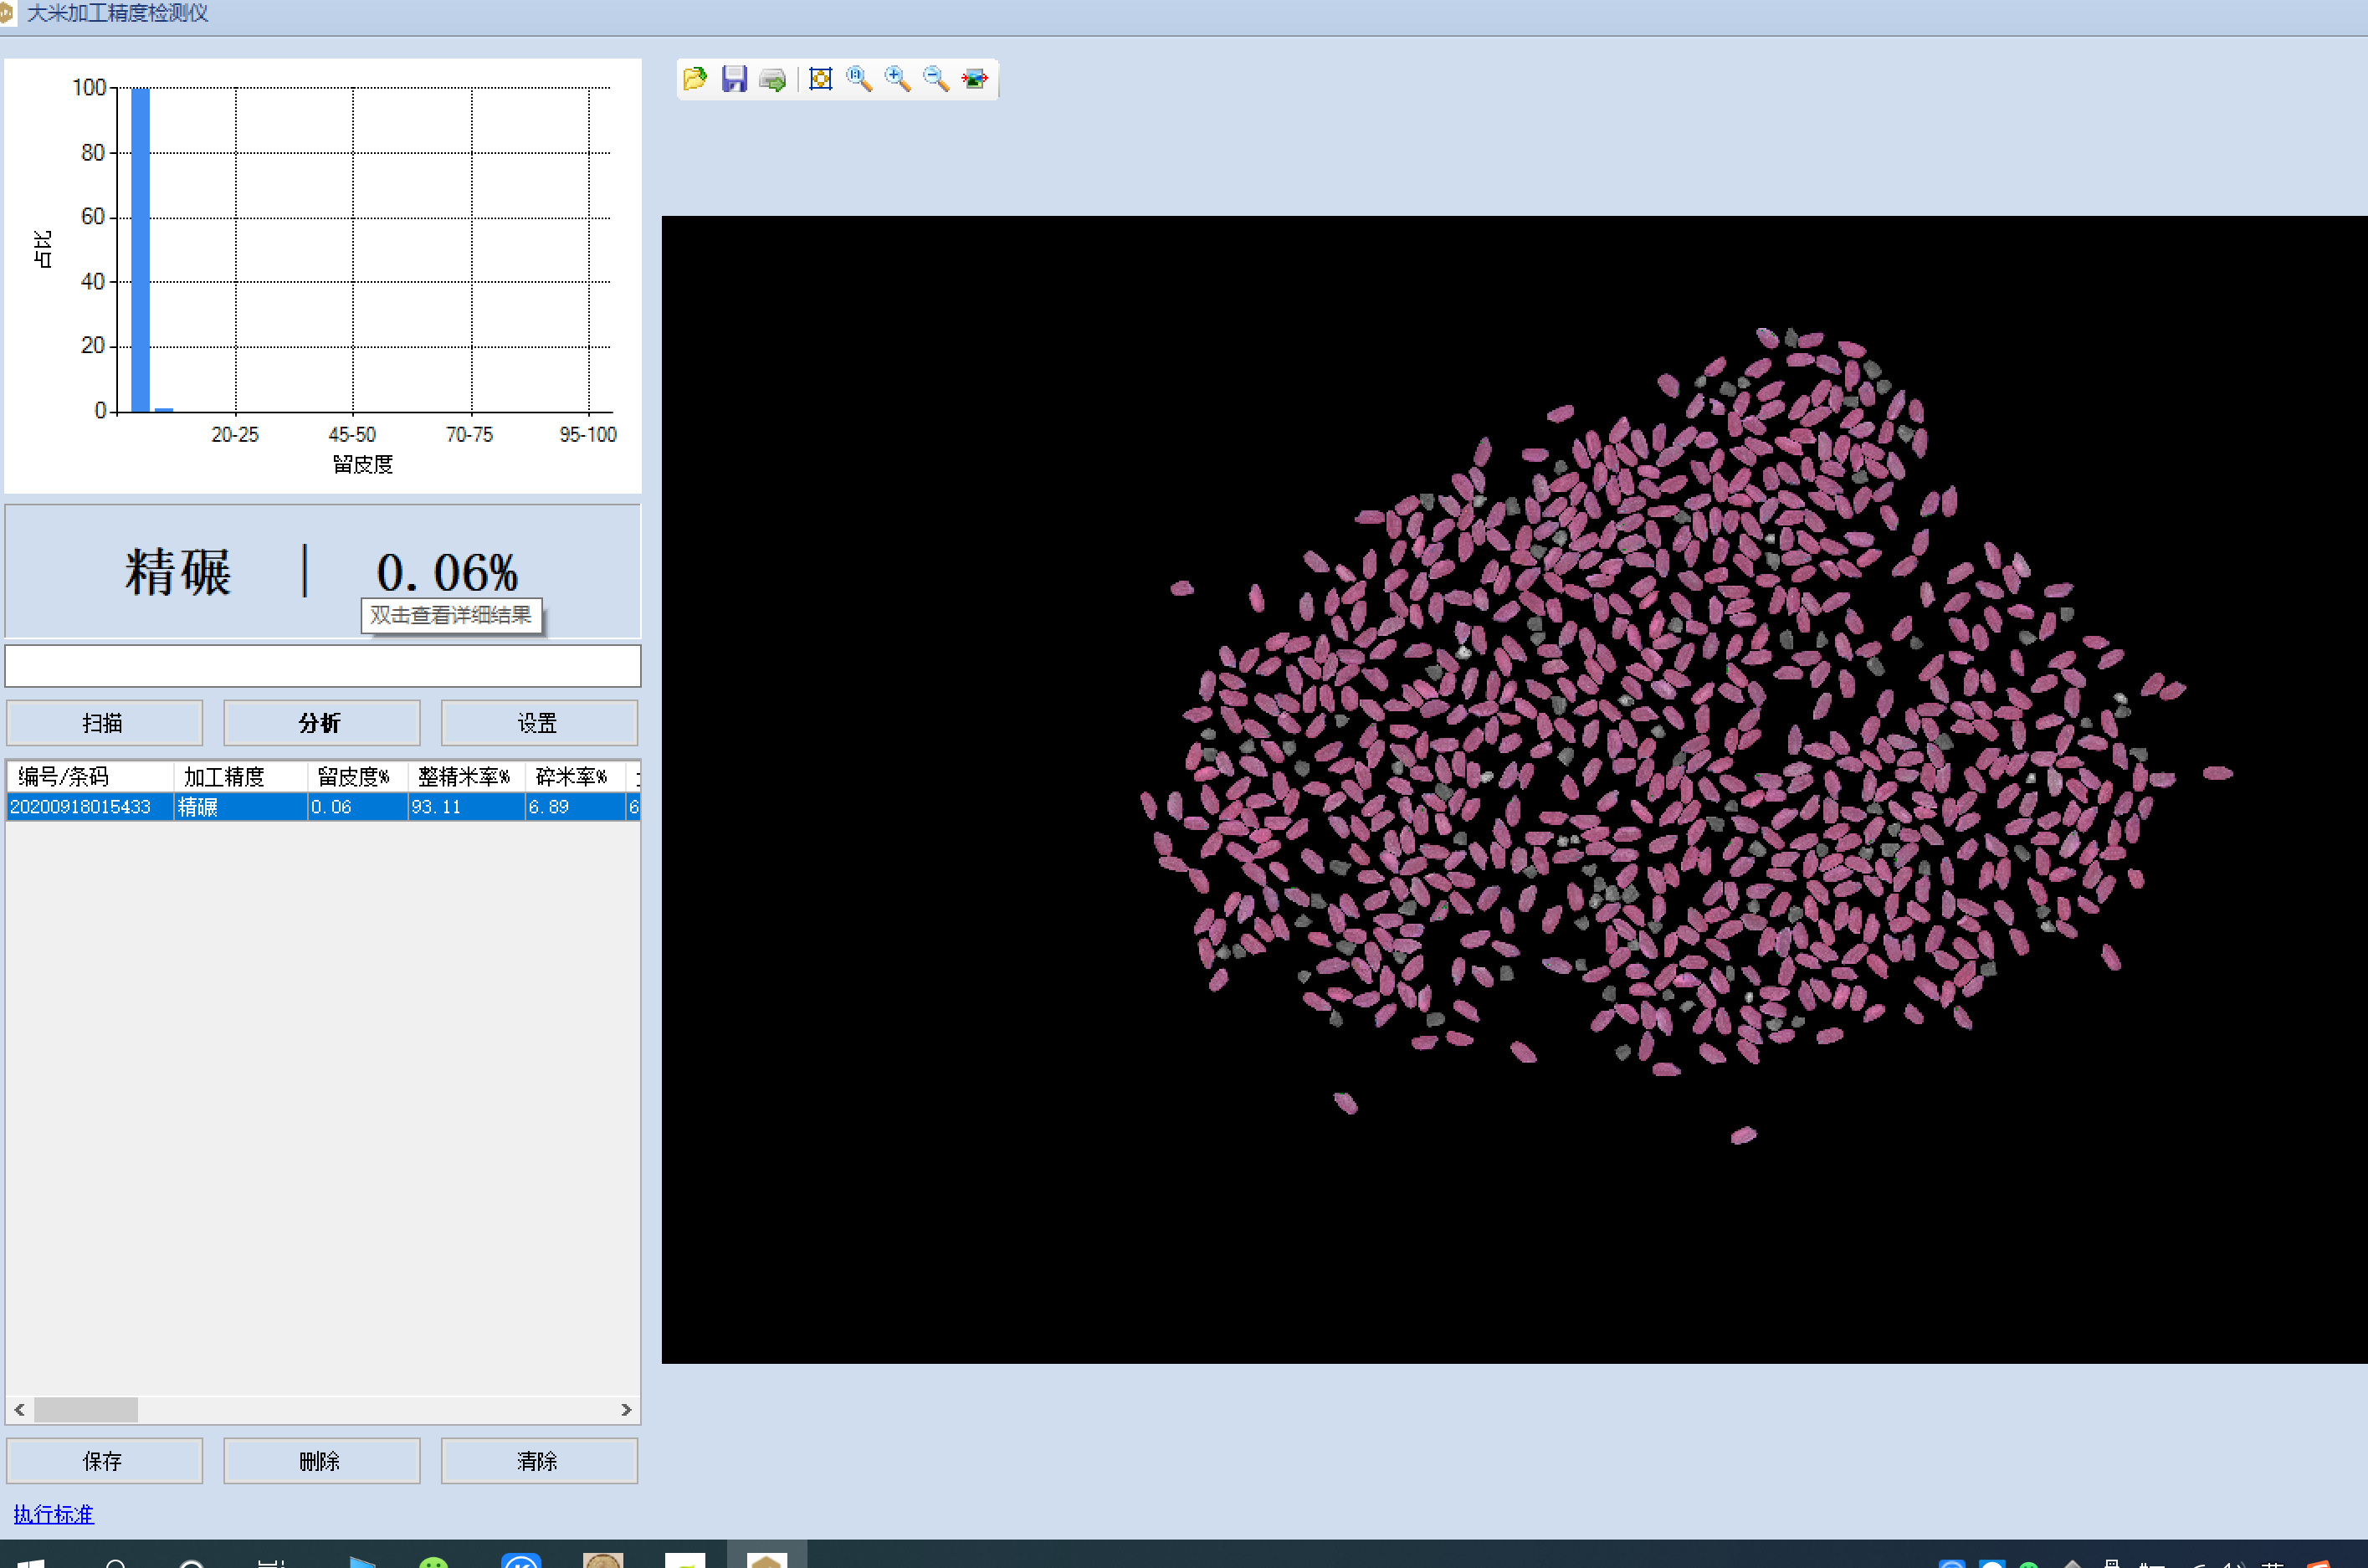
Task: Click the picture icon with red arrows
Action: (974, 79)
